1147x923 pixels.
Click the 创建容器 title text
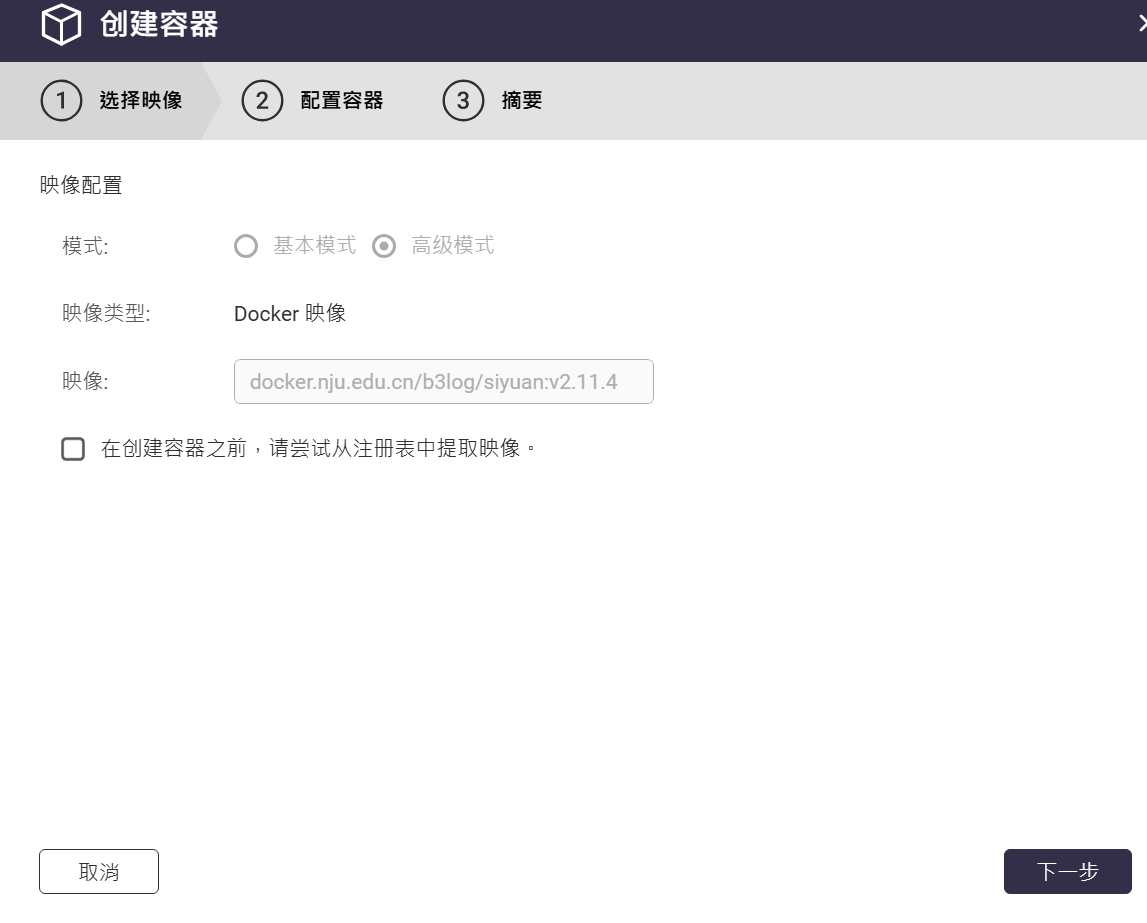(x=159, y=24)
